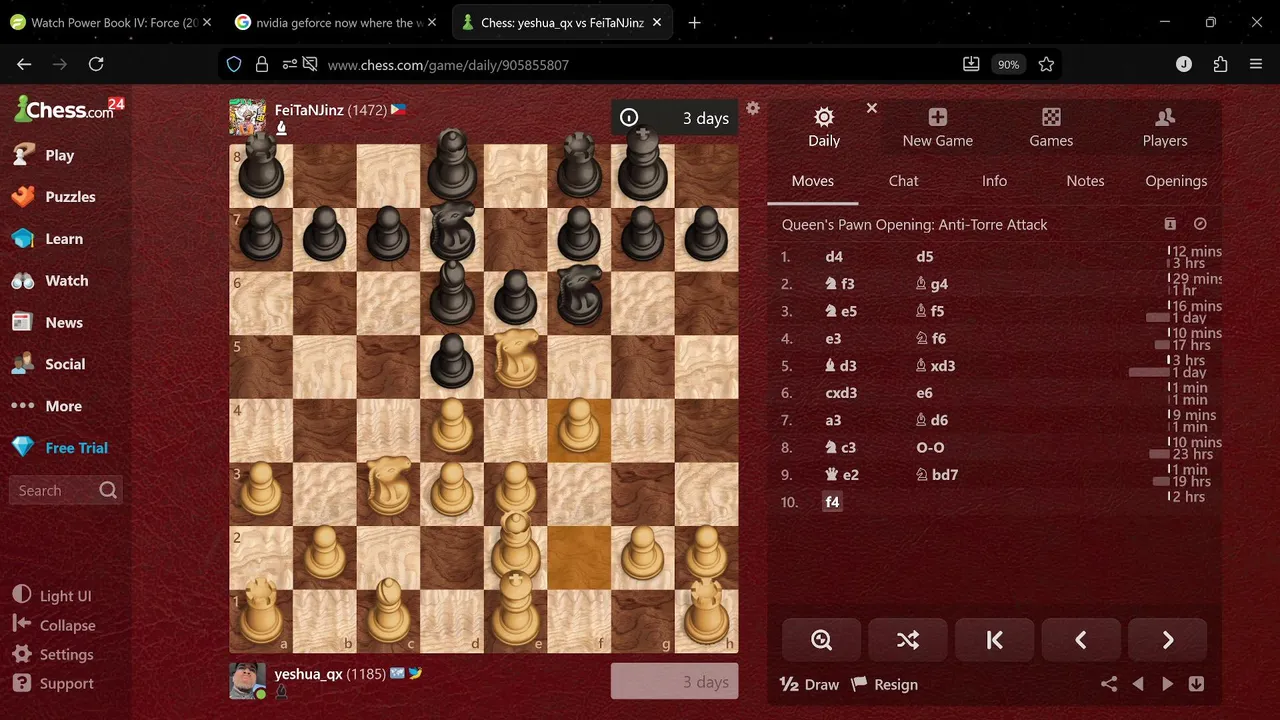Open new browser tab plus button
This screenshot has height=720, width=1280.
pos(694,22)
